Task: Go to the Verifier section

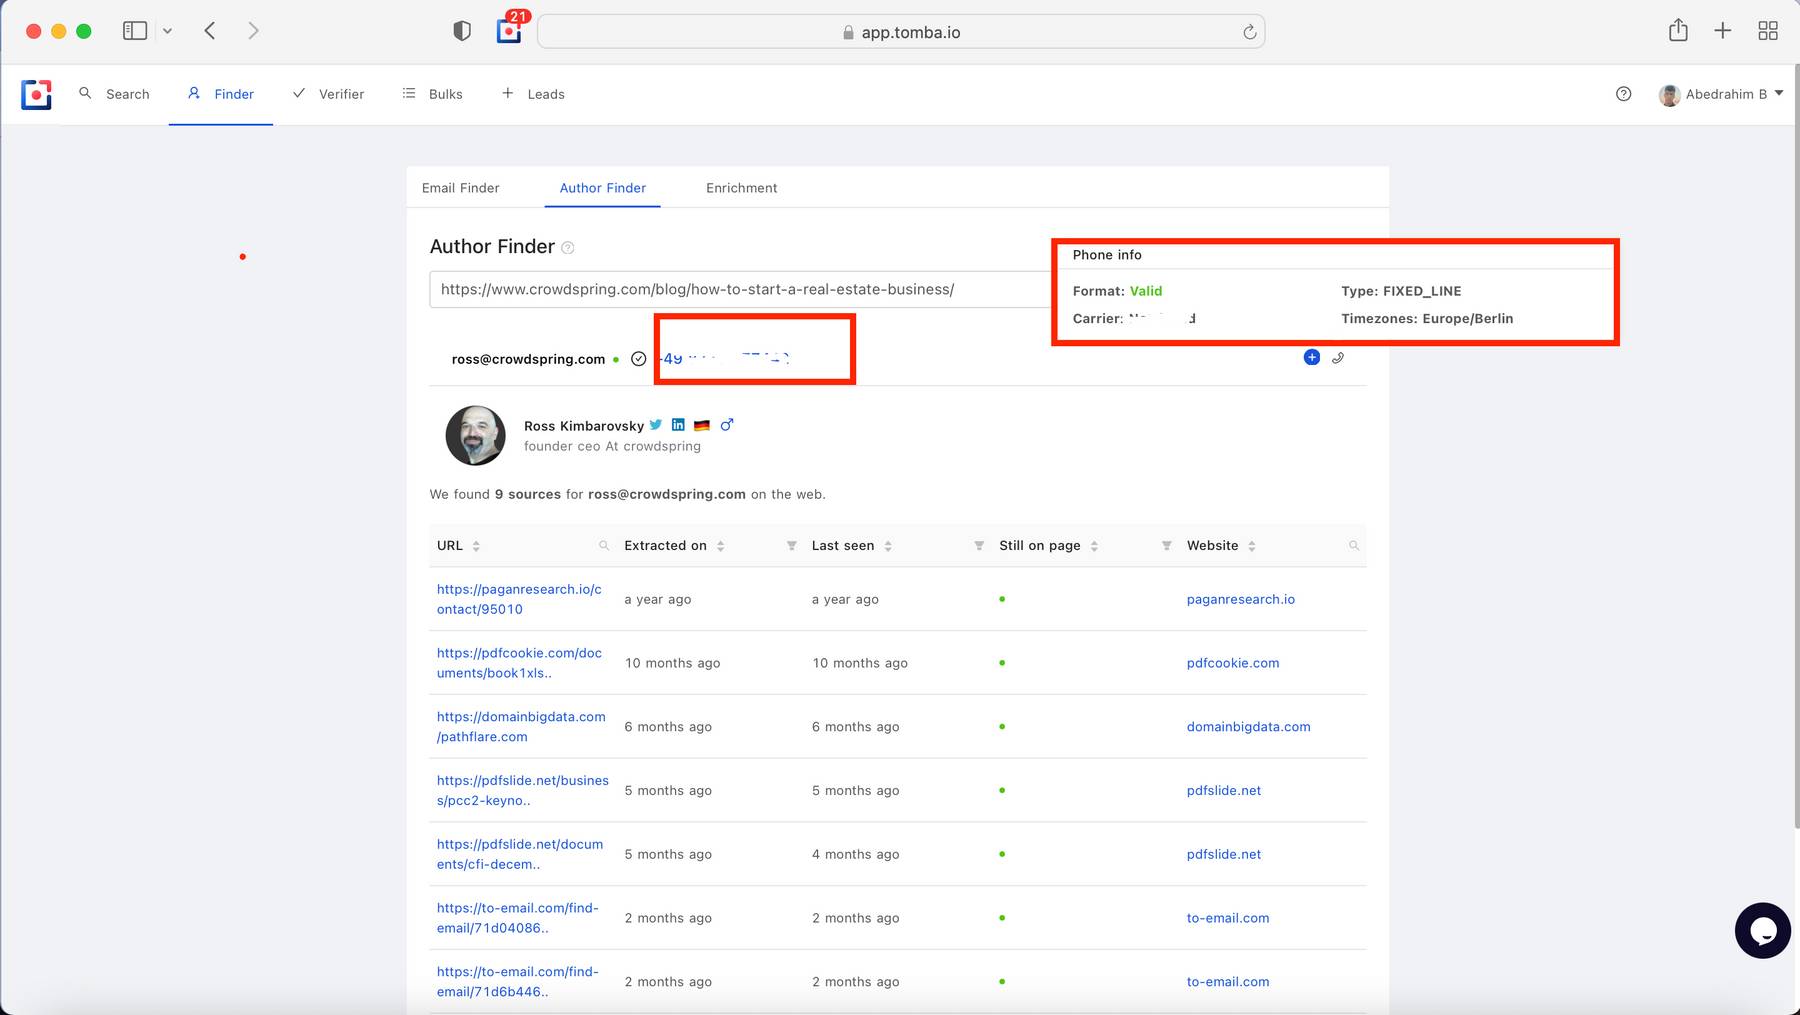Action: click(x=328, y=94)
